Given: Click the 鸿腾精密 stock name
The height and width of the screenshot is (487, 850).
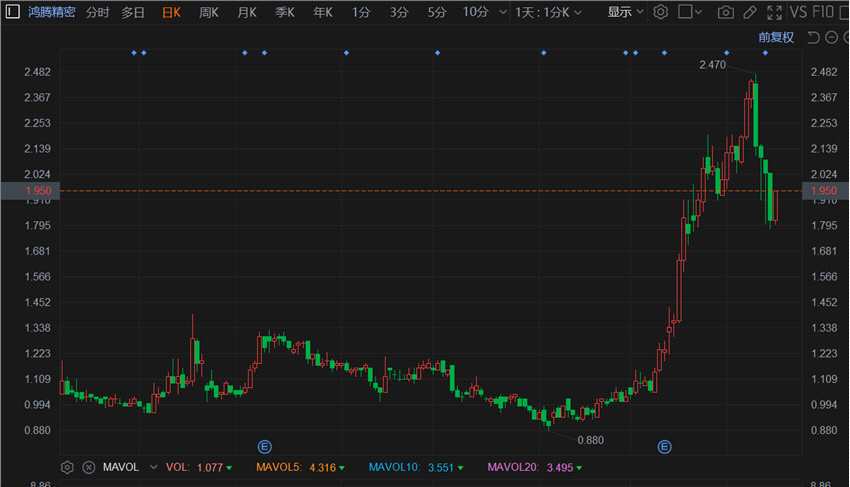Looking at the screenshot, I should (x=52, y=12).
